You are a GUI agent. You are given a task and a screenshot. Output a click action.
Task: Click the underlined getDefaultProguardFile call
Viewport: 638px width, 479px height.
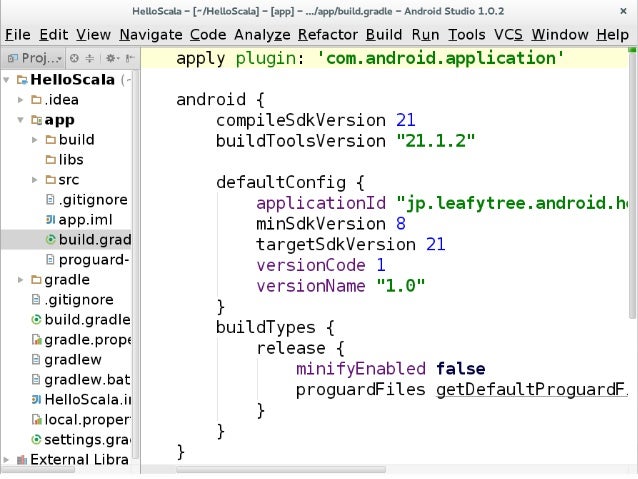(x=531, y=390)
